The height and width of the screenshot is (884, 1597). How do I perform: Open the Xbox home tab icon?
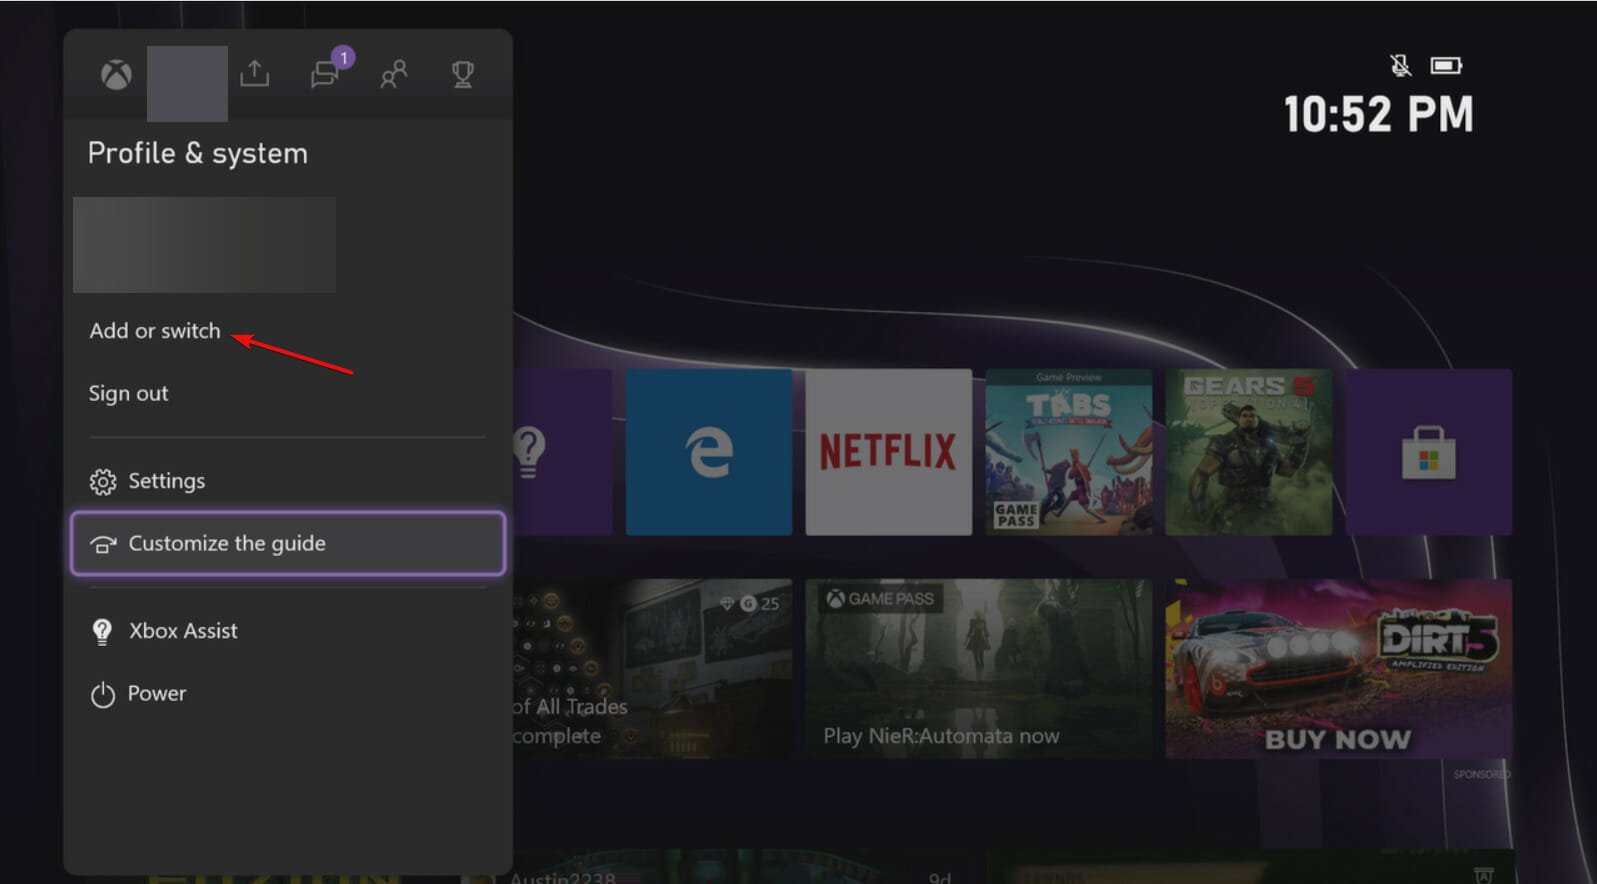116,75
